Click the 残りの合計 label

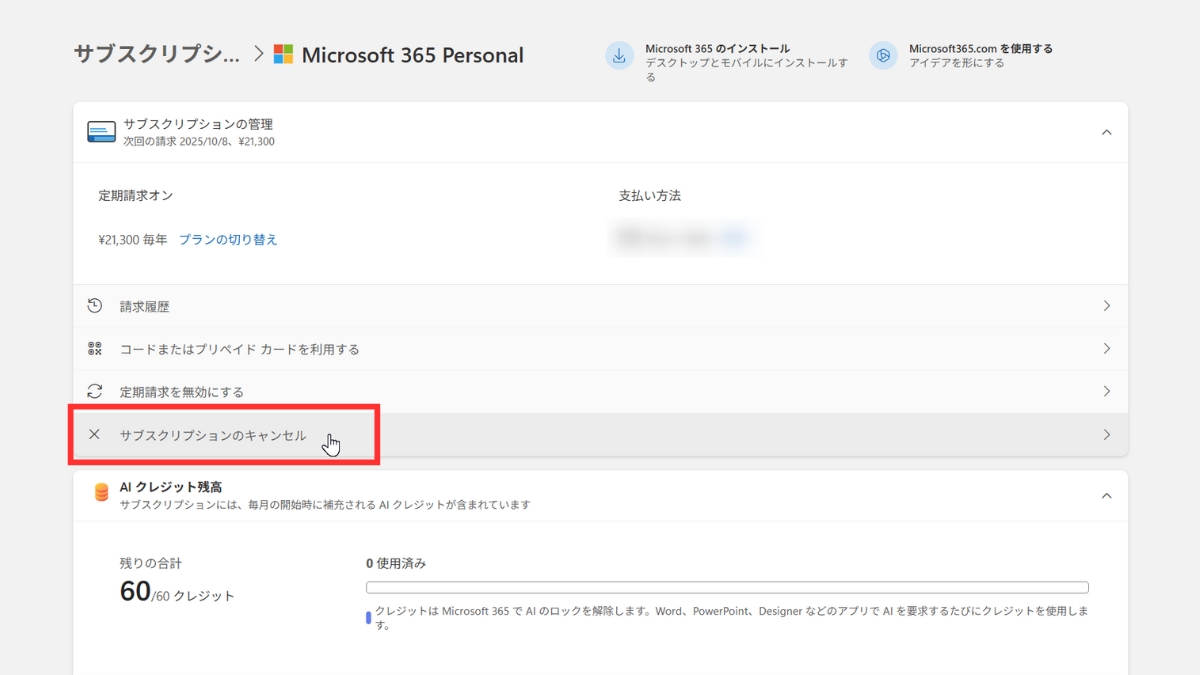tap(151, 564)
